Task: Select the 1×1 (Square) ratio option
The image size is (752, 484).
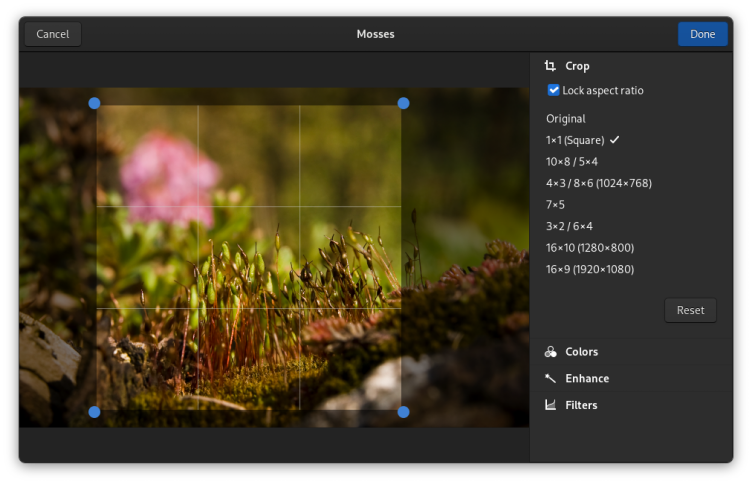Action: [575, 140]
